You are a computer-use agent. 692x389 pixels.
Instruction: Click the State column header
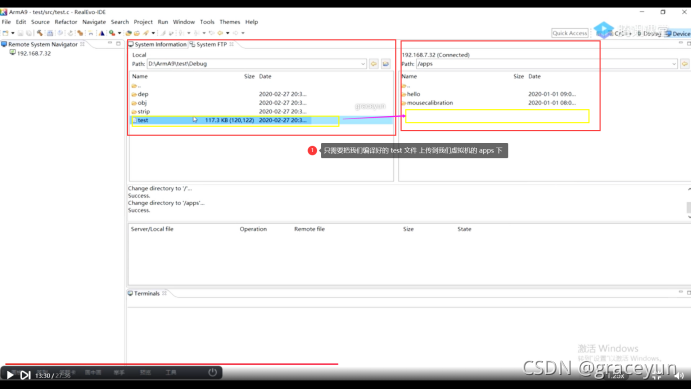point(464,229)
